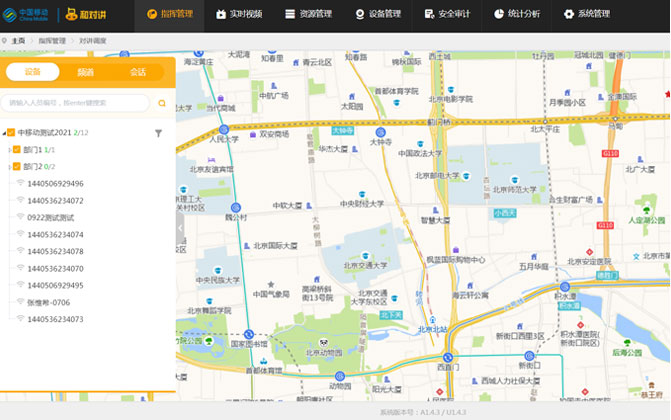The width and height of the screenshot is (671, 420).
Task: Click the 小西天 teal map label
Action: click(505, 213)
